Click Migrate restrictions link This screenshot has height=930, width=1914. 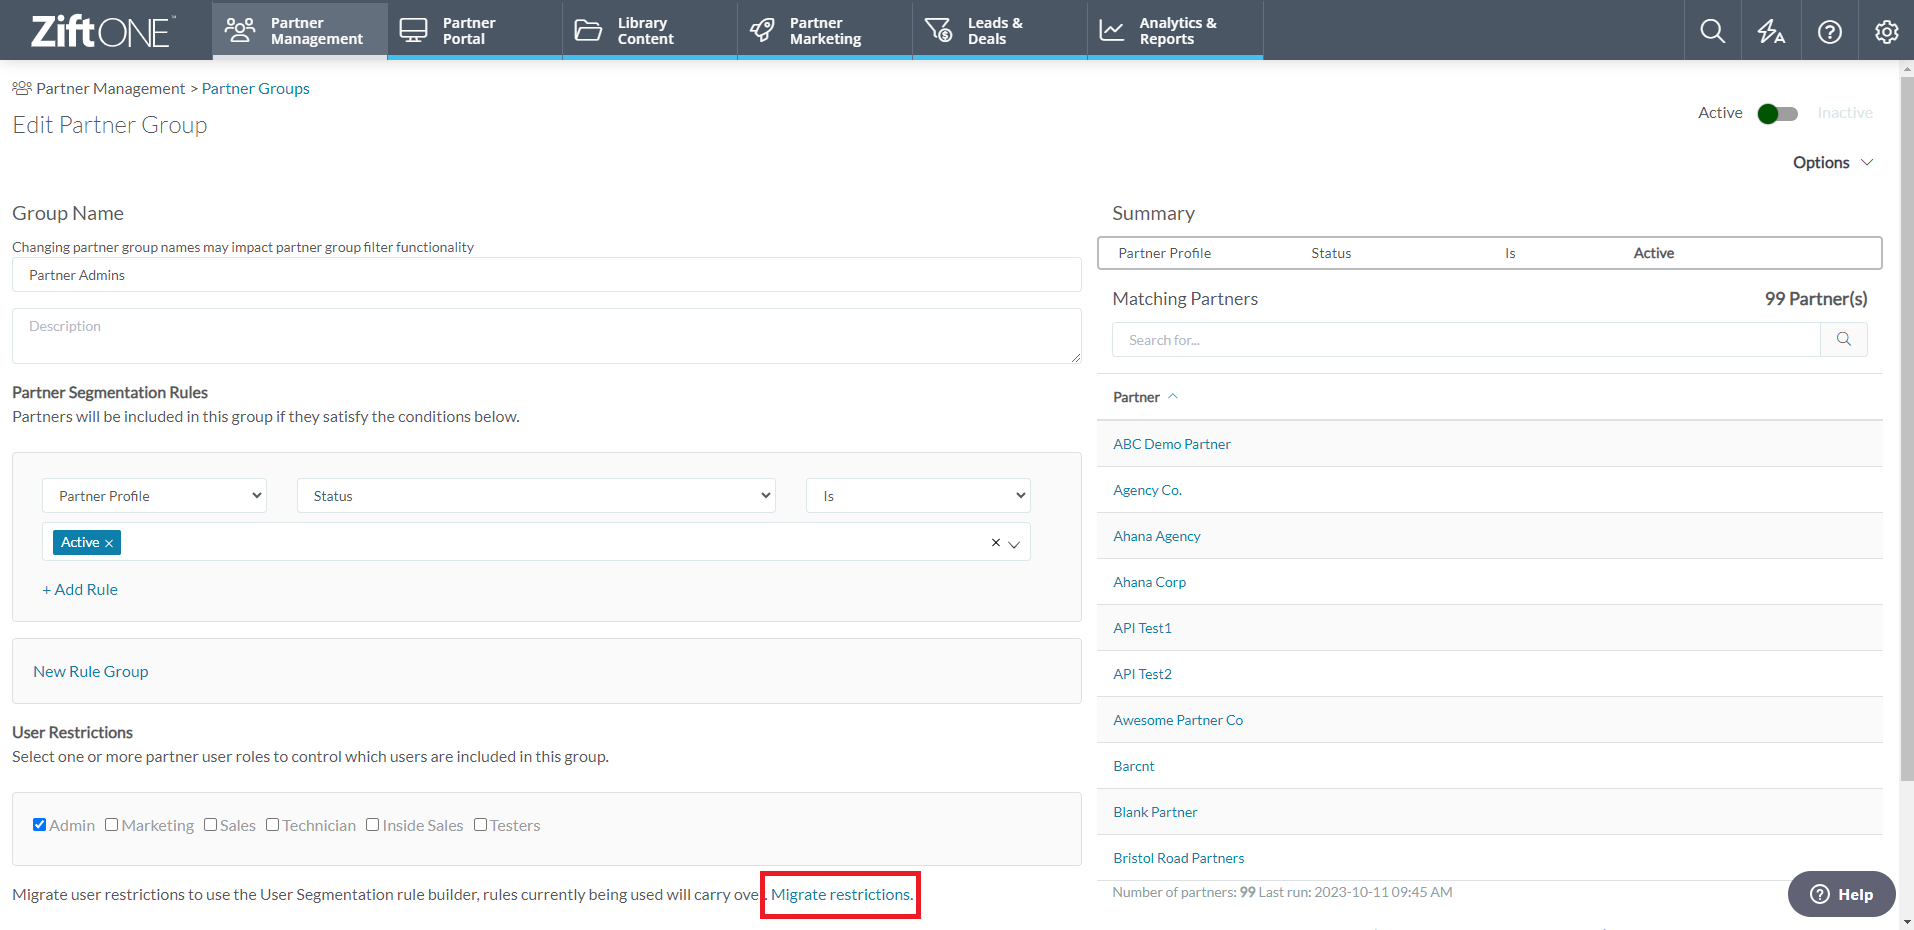point(841,894)
